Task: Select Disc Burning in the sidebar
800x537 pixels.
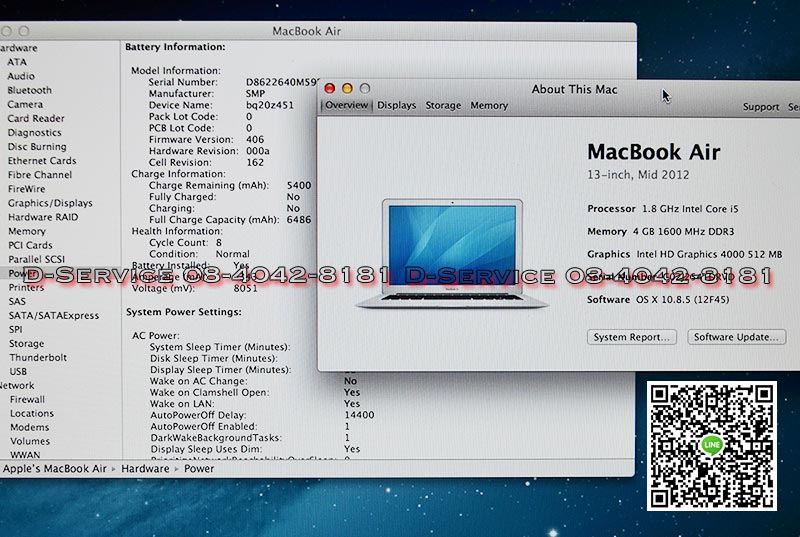Action: (37, 146)
